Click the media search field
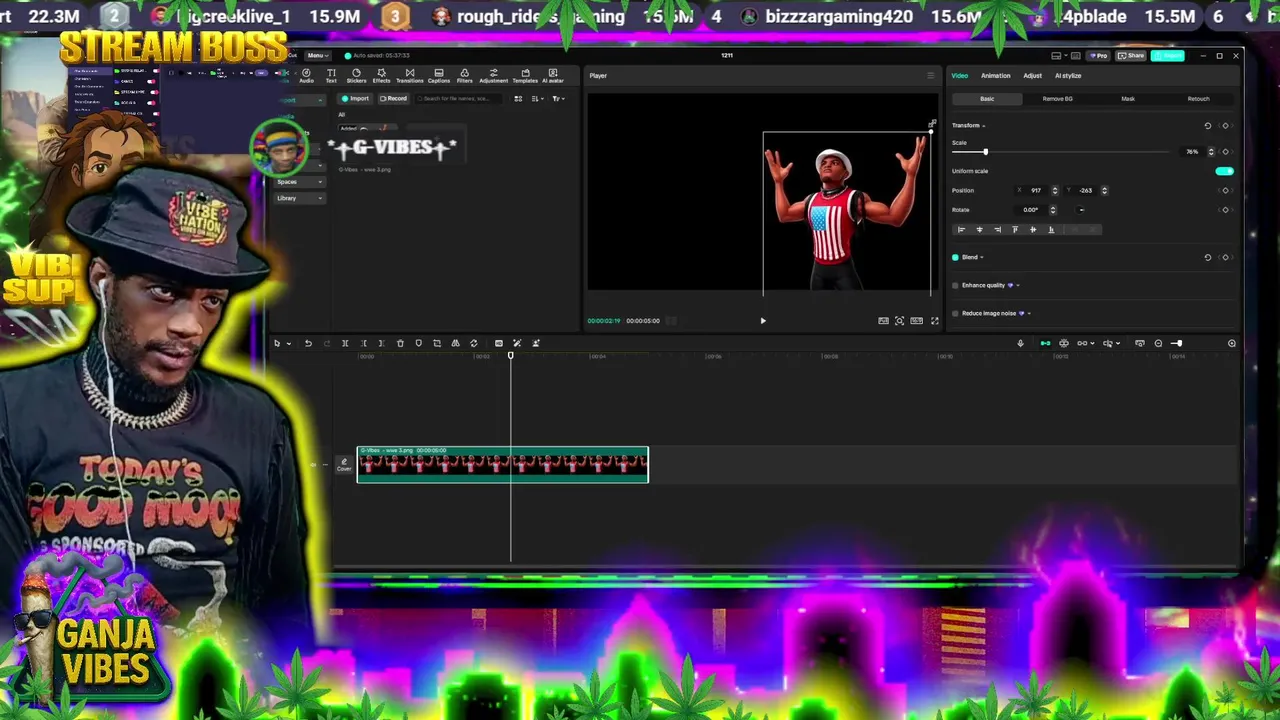Screen dimensions: 1280x720 460,98
